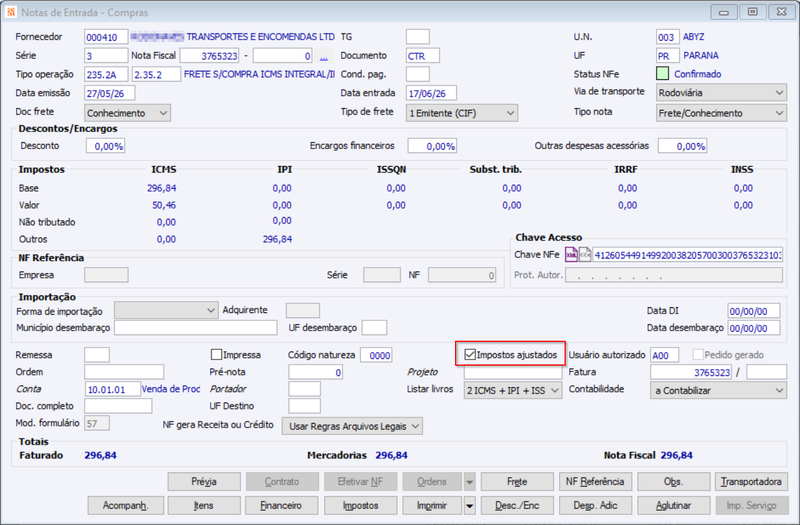The image size is (800, 525).
Task: Click the Transportadora button
Action: 751,482
